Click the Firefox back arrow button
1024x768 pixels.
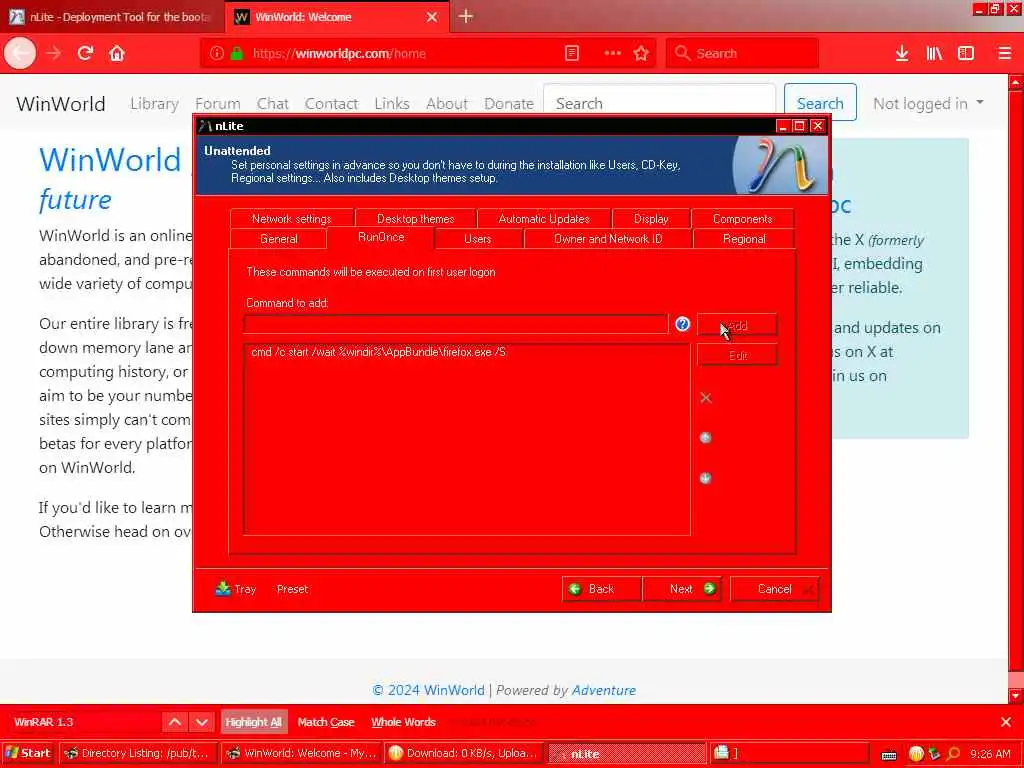(20, 53)
